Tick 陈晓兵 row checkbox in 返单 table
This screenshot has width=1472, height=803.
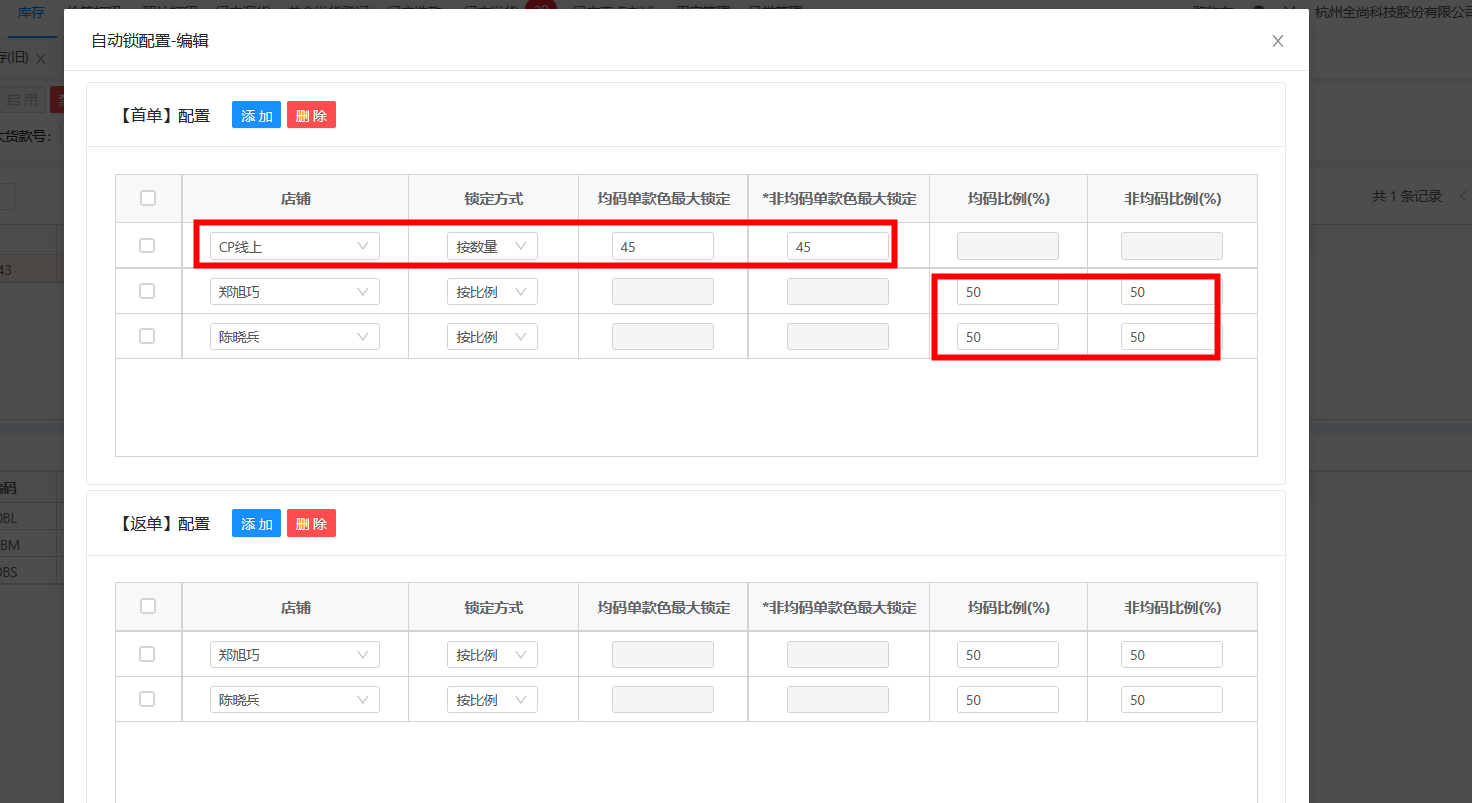tap(147, 699)
